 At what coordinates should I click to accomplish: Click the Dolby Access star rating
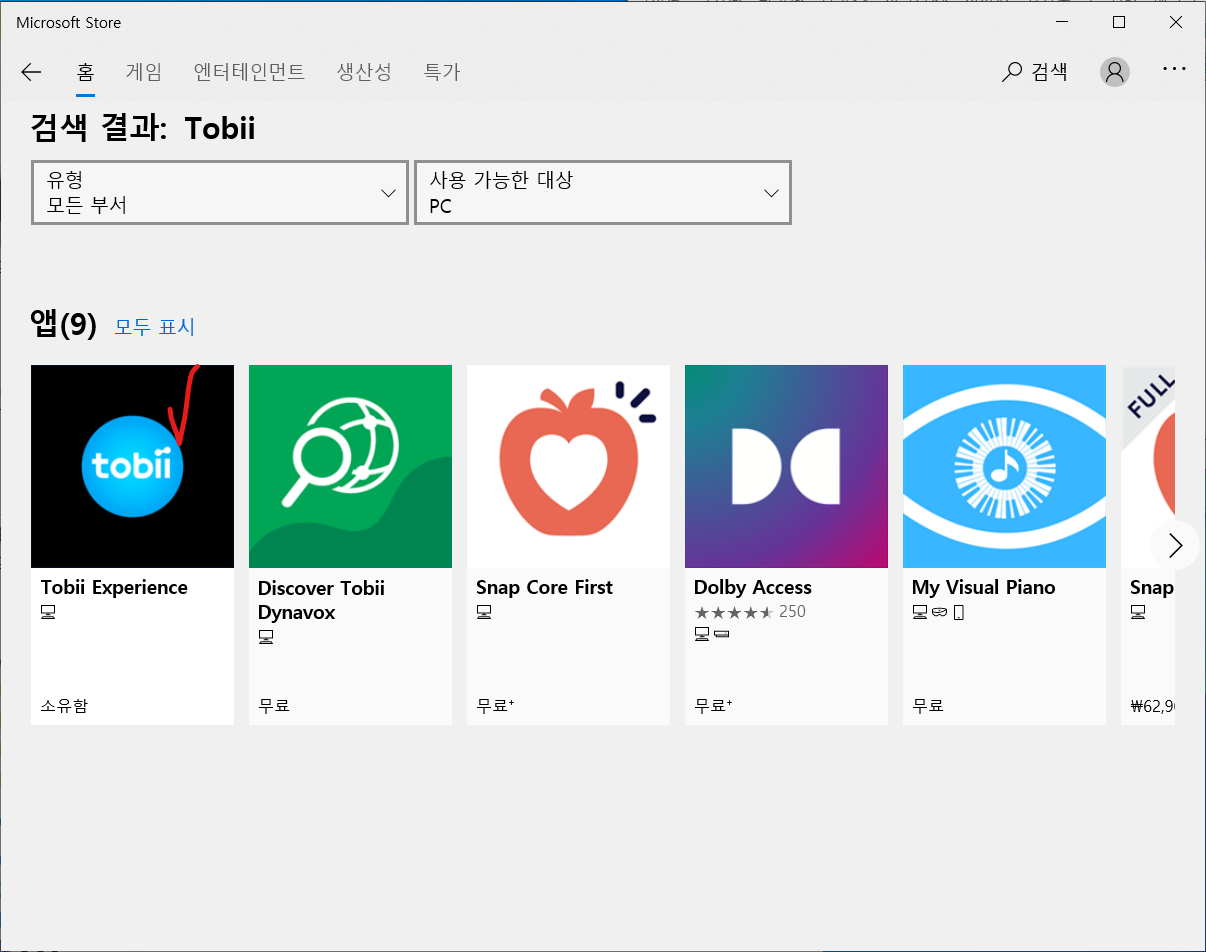point(734,612)
